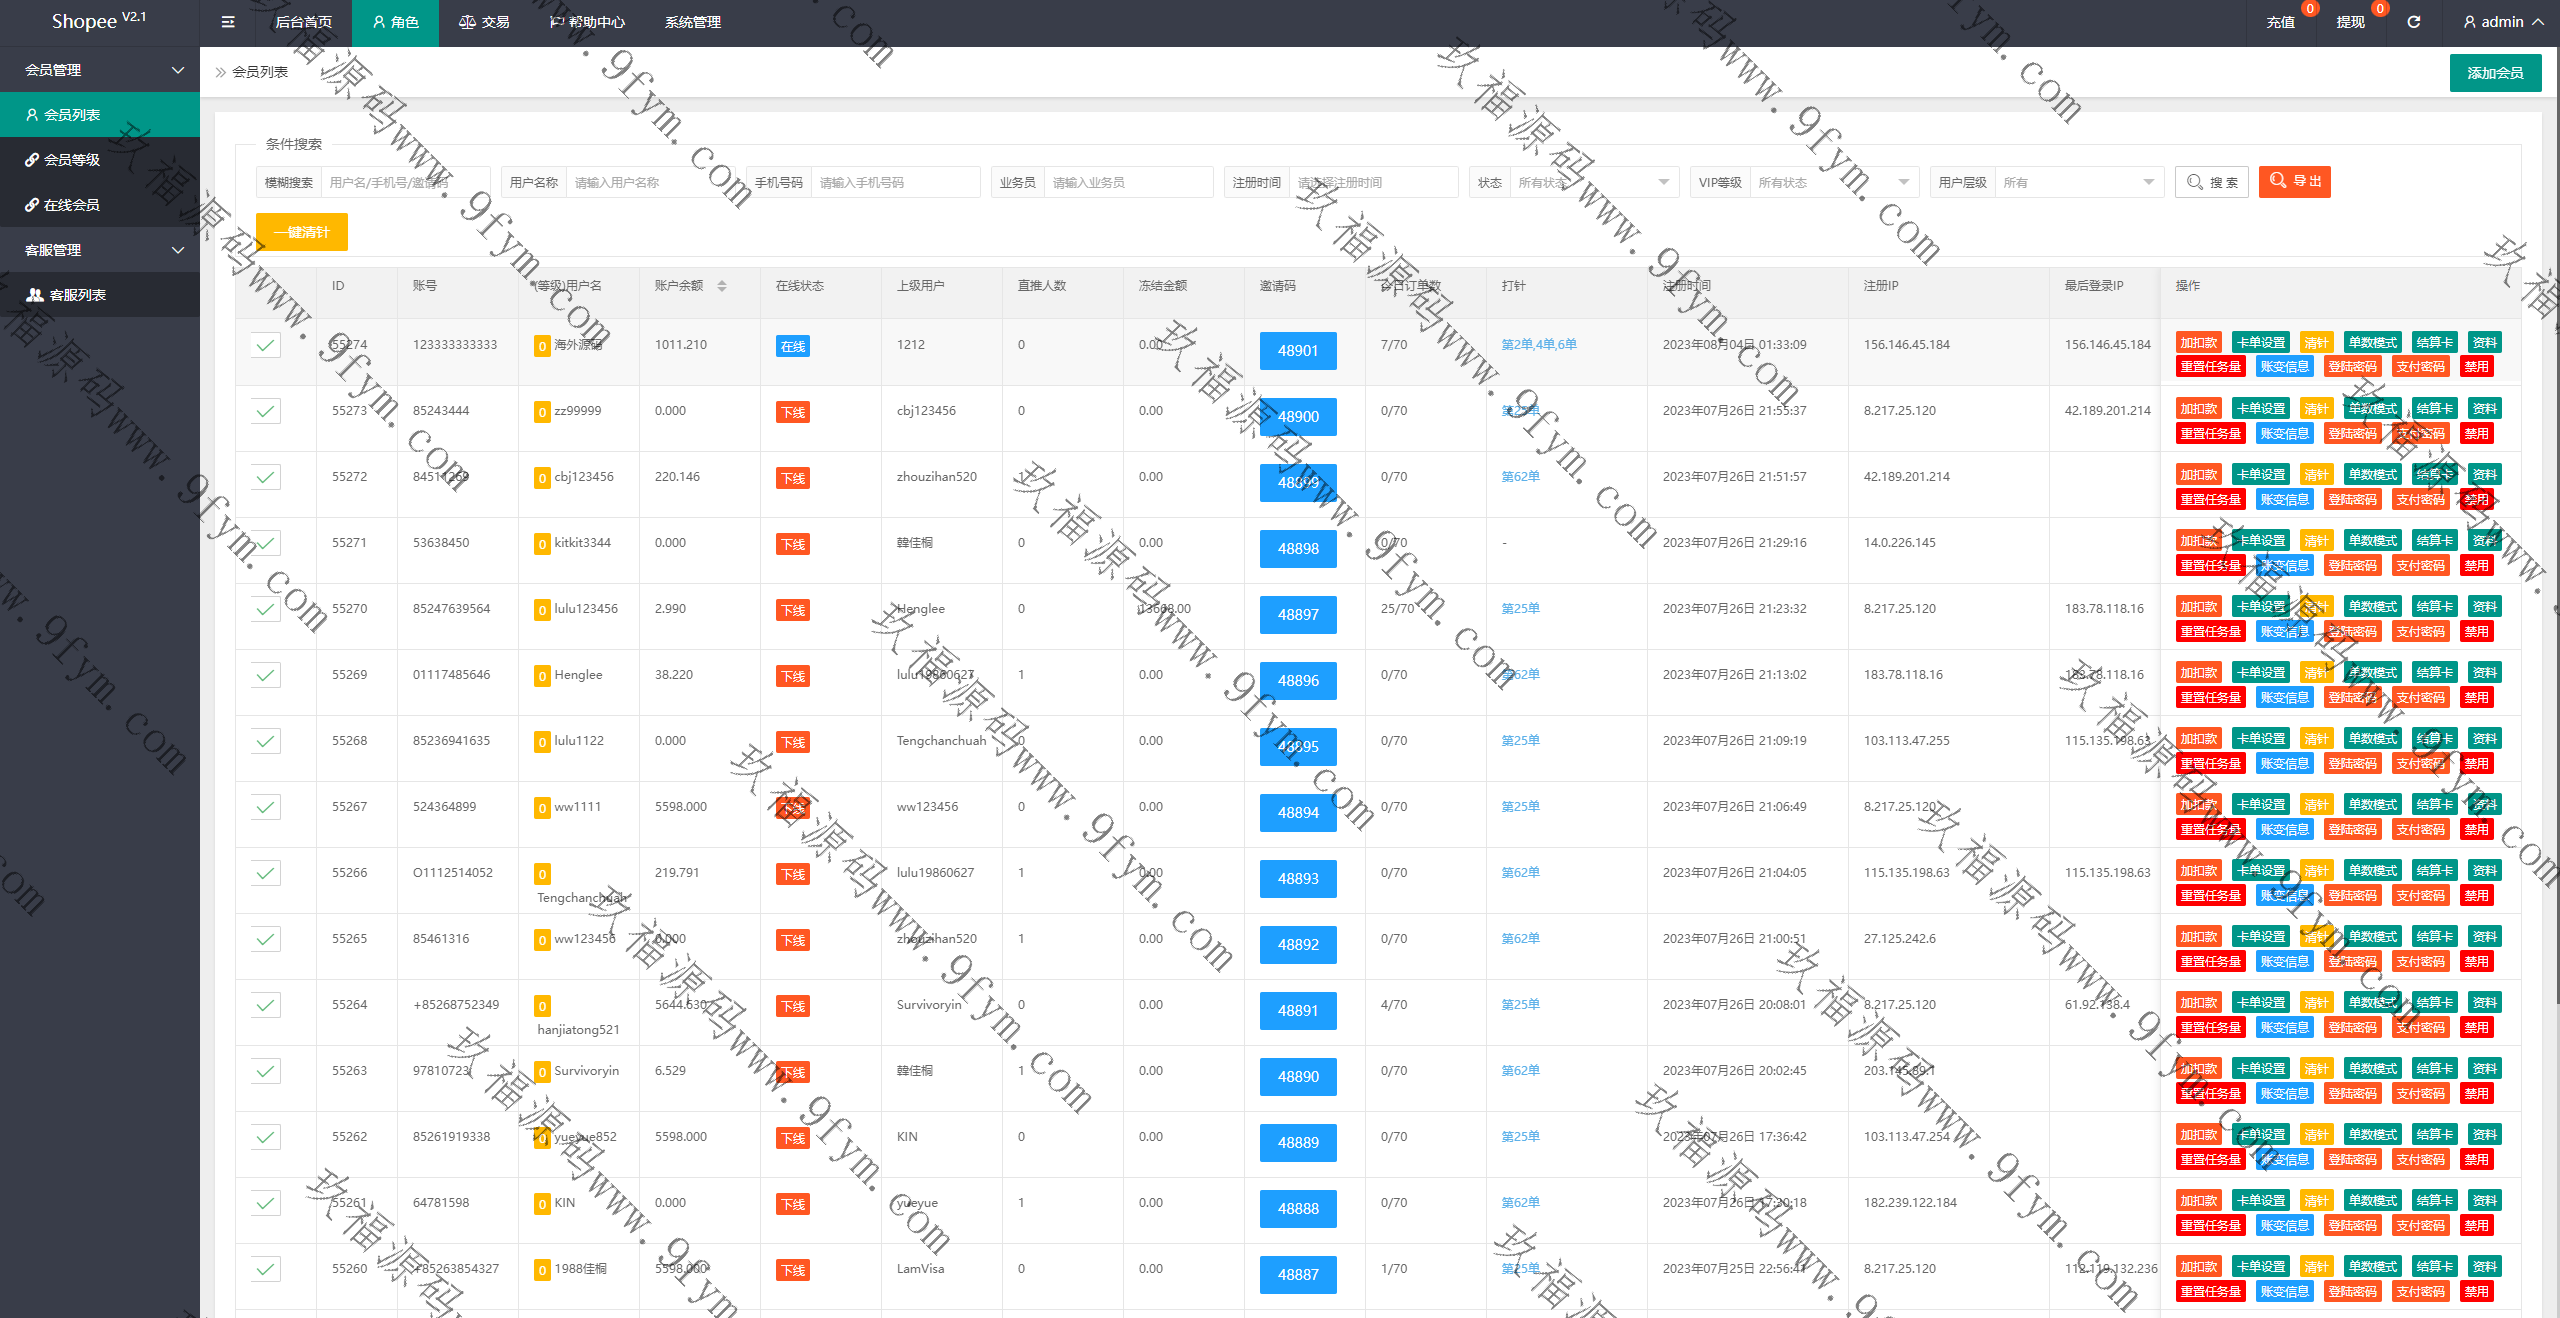2560x1318 pixels.
Task: Open 系统管理 top menu
Action: [692, 22]
